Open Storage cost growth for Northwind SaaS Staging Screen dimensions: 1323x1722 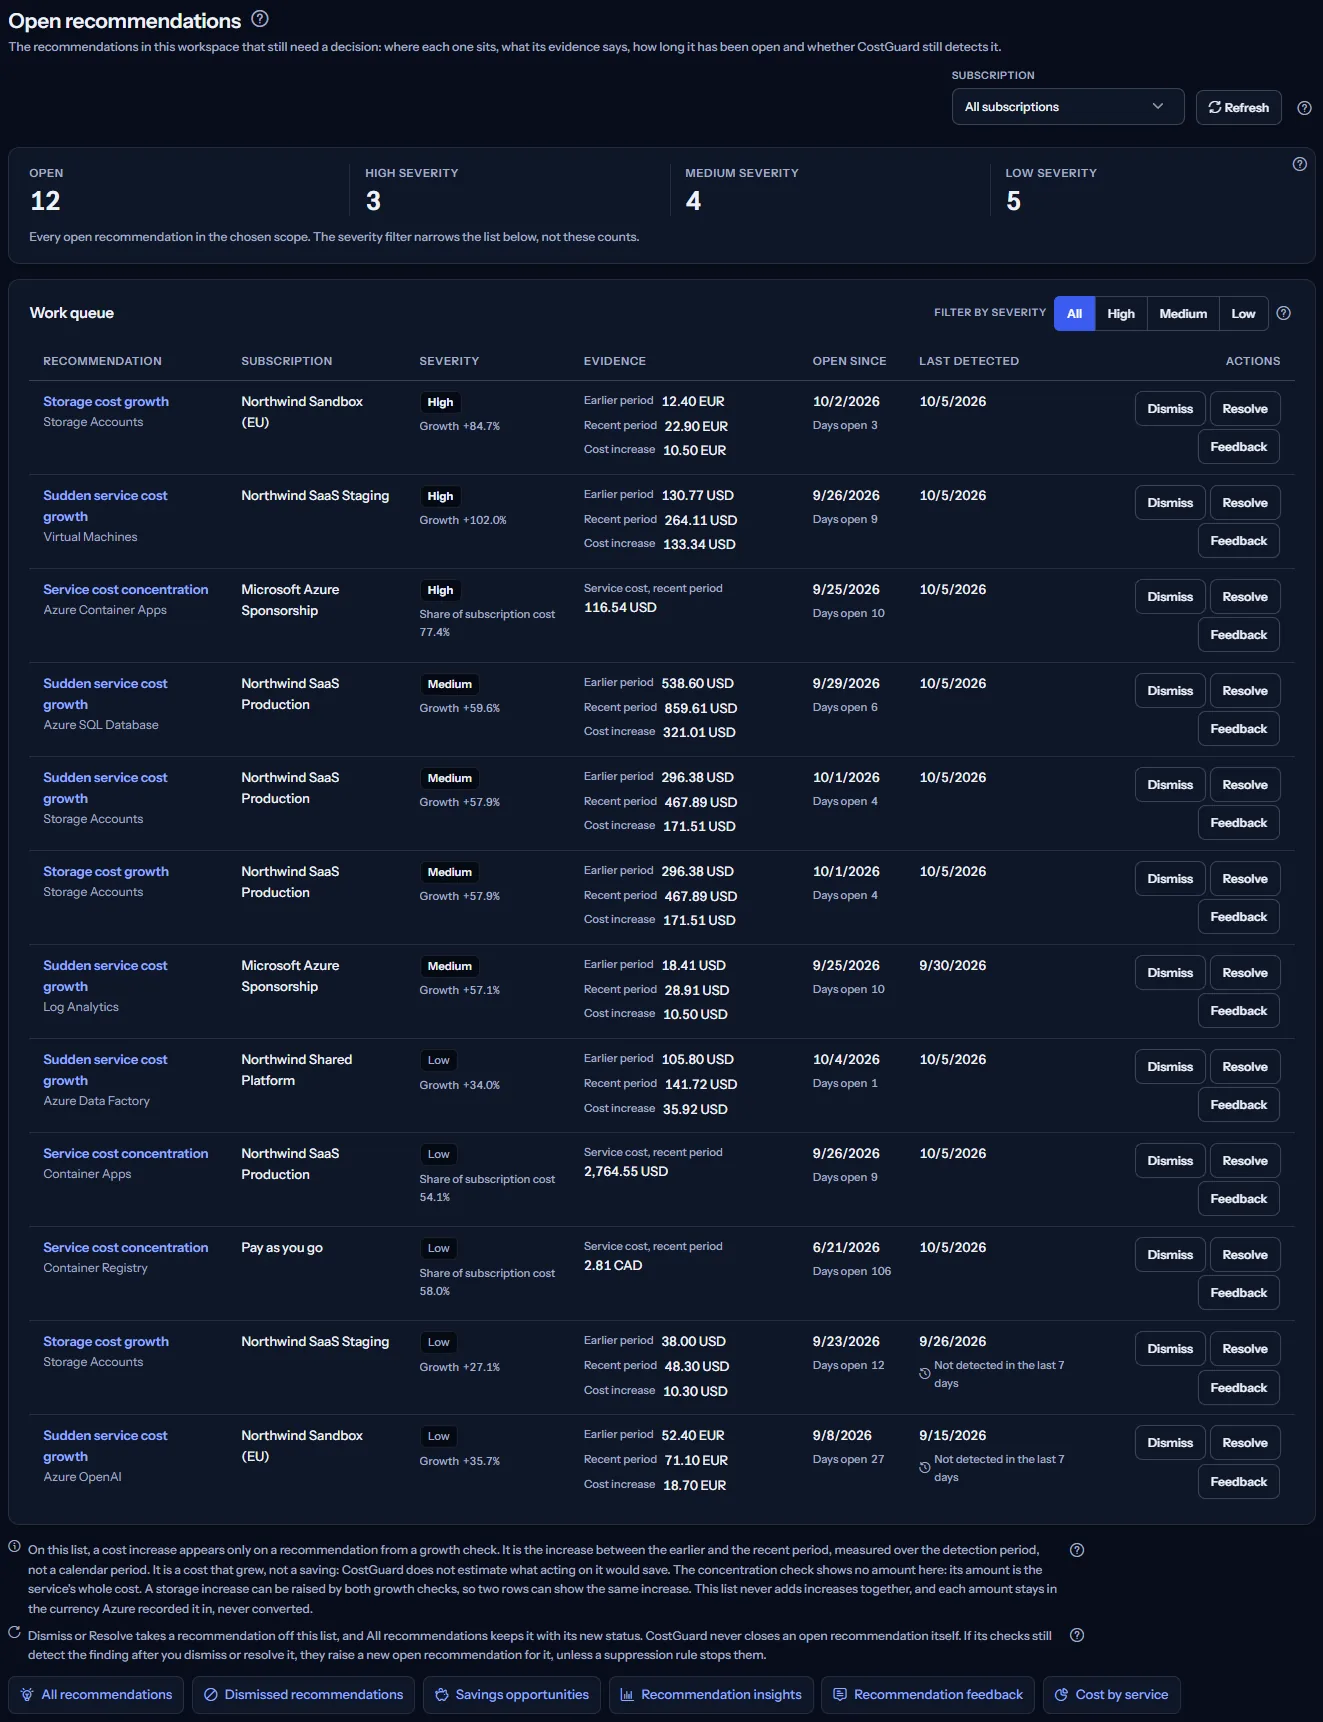click(106, 1341)
